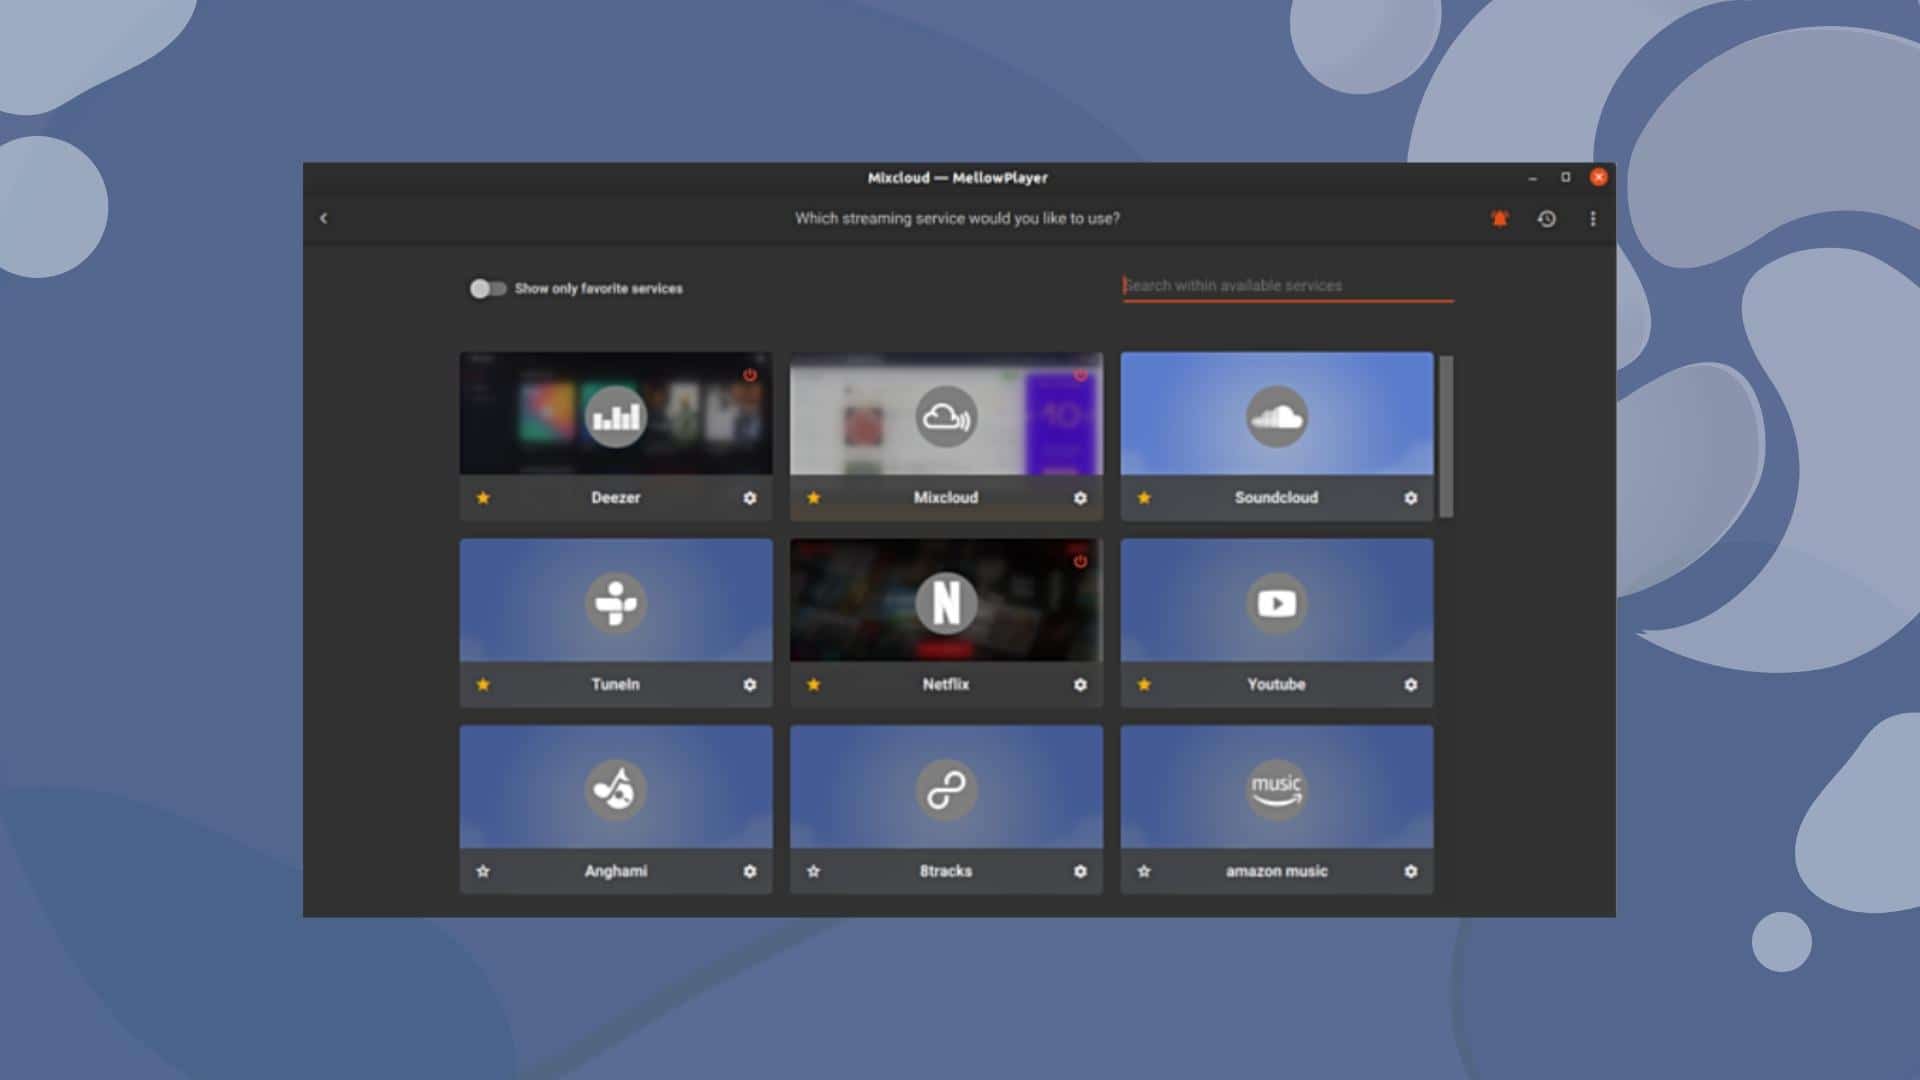Open Netflix settings gear
This screenshot has width=1920, height=1080.
click(x=1080, y=685)
